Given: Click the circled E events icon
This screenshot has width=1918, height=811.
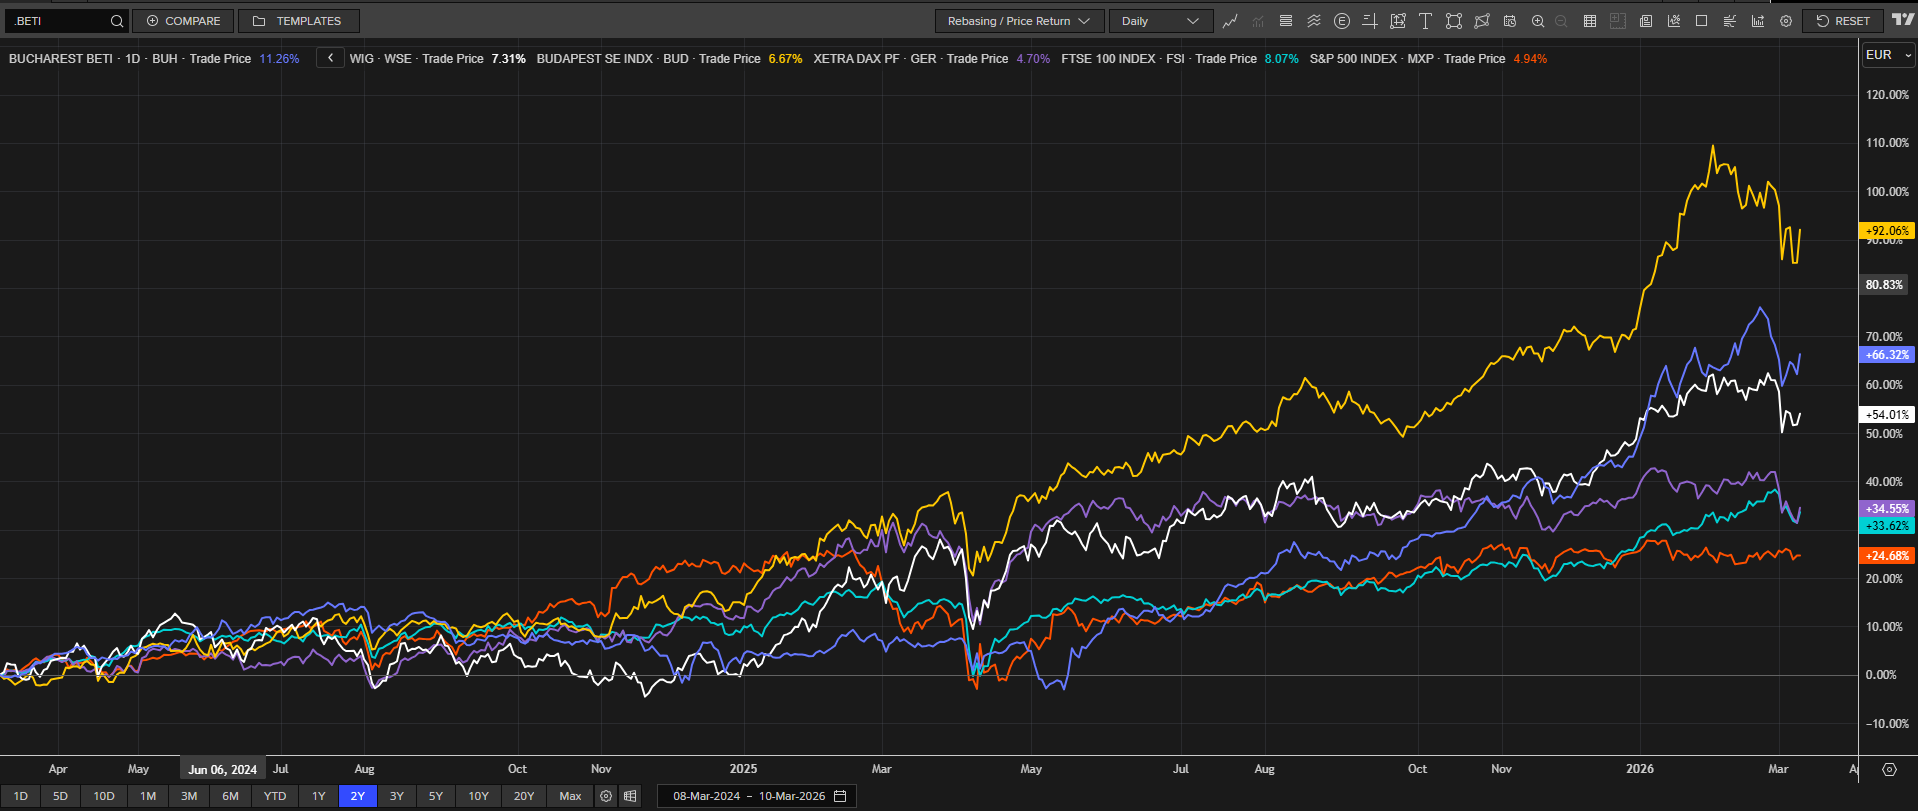Looking at the screenshot, I should click(1342, 21).
